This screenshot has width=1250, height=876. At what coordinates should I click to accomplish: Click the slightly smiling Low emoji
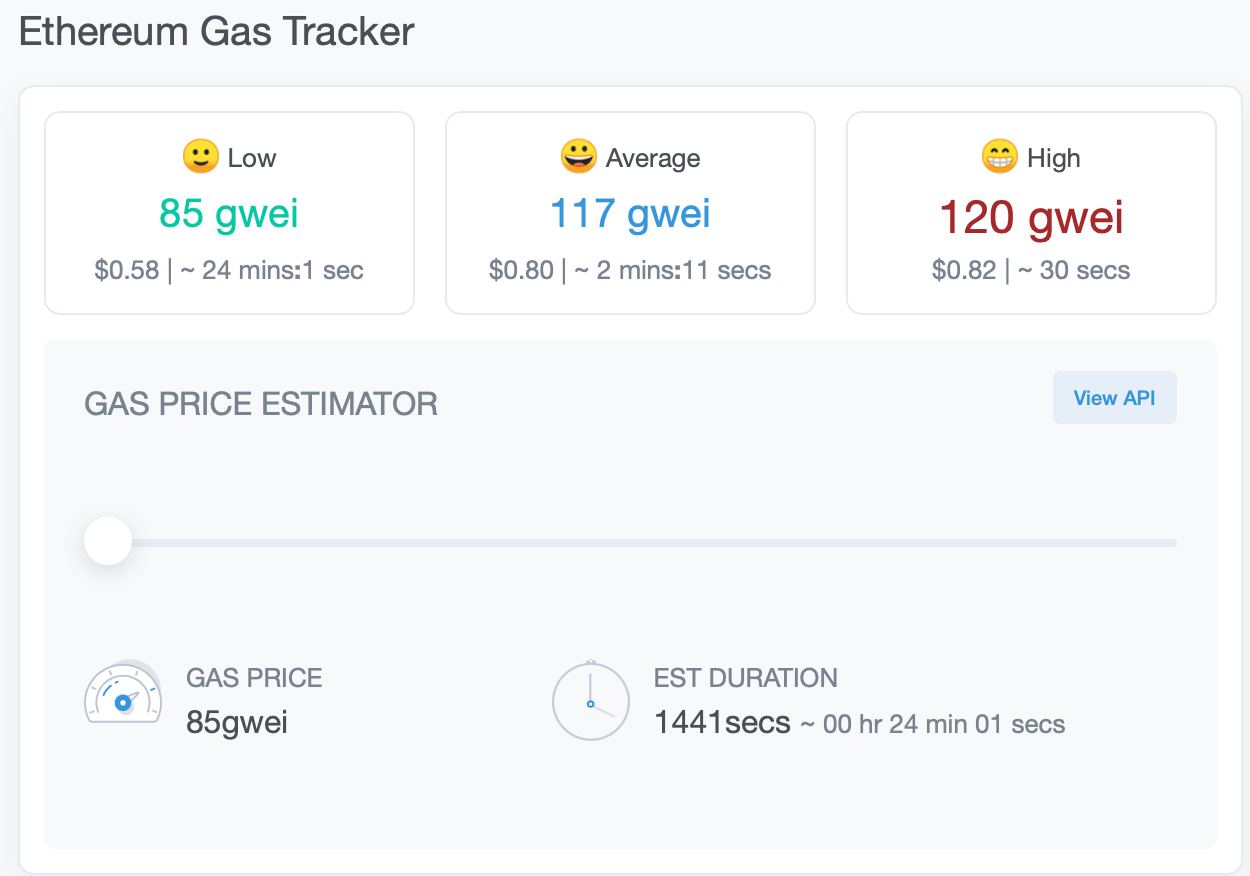pos(200,157)
